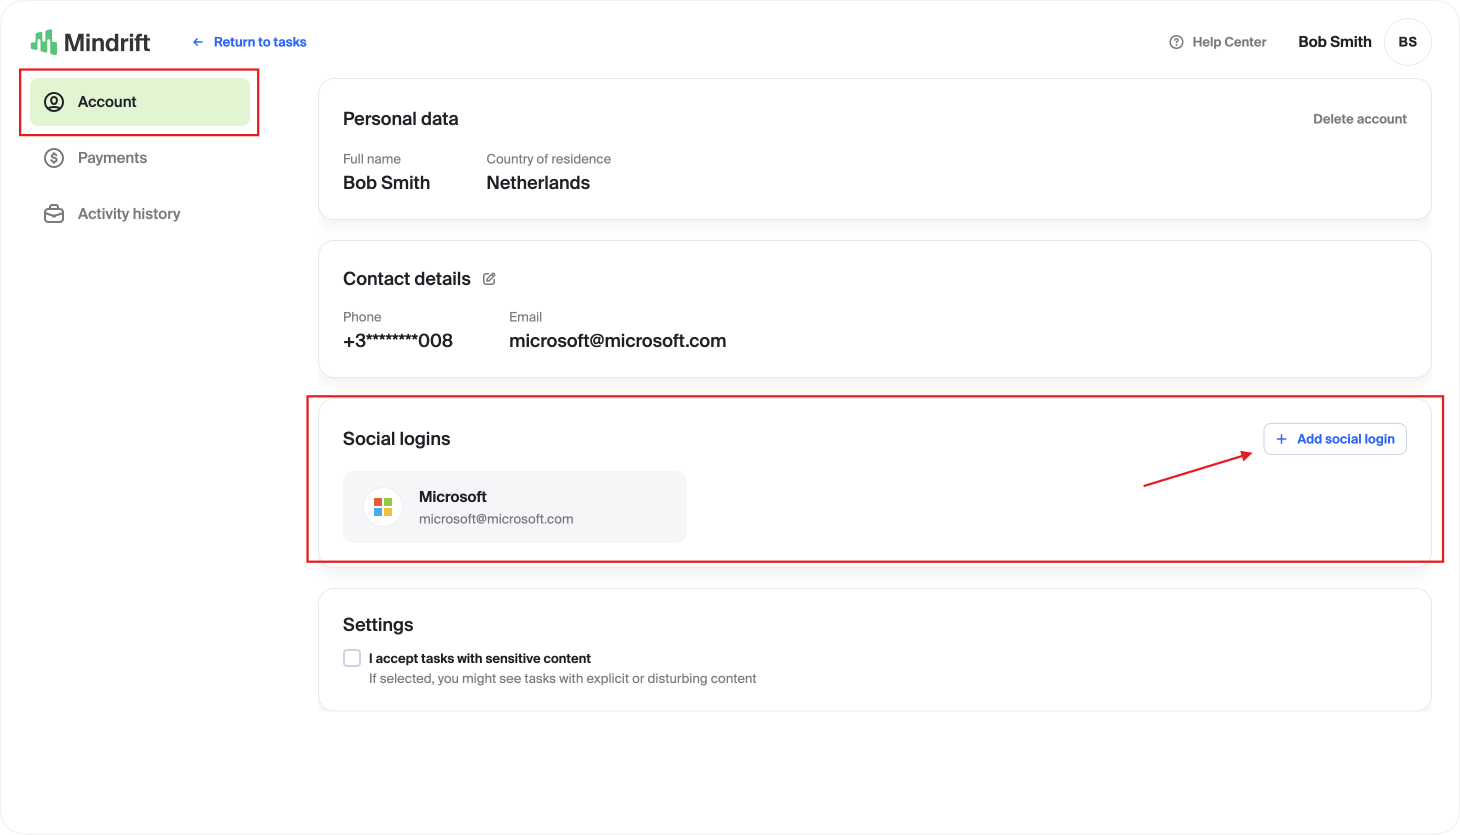Follow the Return to tasks link
Viewport: 1460px width, 835px height.
(x=259, y=42)
